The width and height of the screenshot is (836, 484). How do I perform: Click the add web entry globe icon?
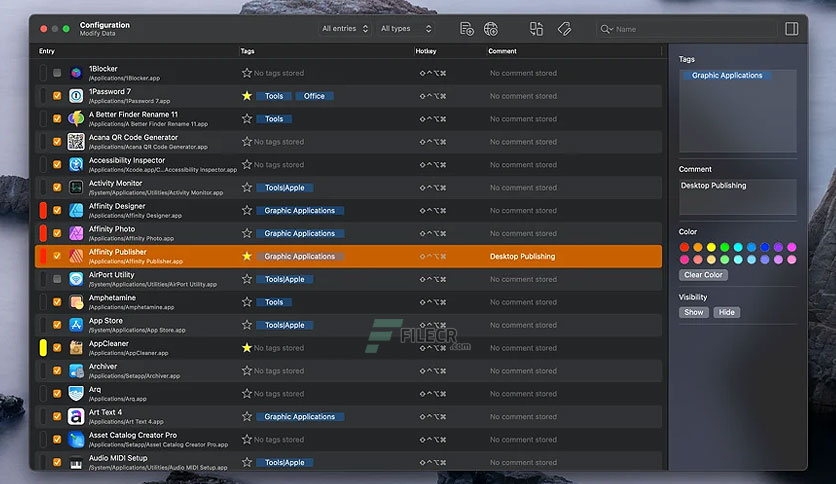(x=491, y=29)
